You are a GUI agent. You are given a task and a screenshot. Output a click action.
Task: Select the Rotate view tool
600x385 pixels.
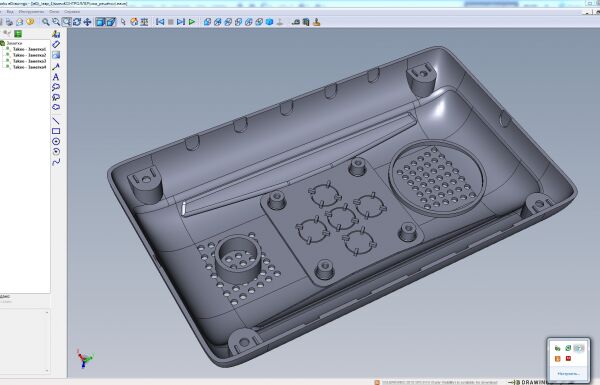click(x=77, y=22)
